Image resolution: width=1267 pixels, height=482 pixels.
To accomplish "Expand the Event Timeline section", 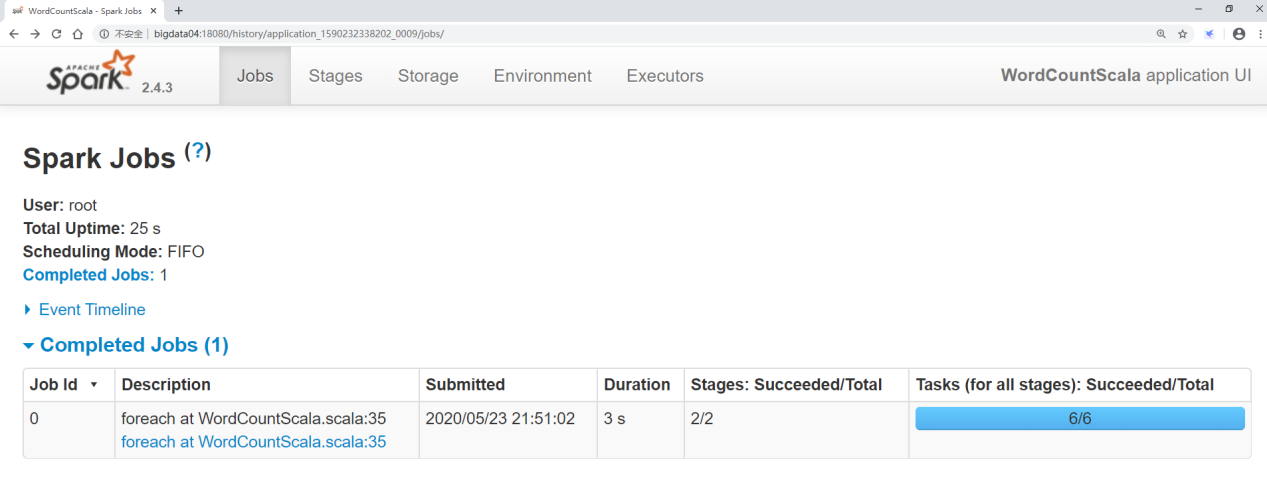I will [x=91, y=310].
